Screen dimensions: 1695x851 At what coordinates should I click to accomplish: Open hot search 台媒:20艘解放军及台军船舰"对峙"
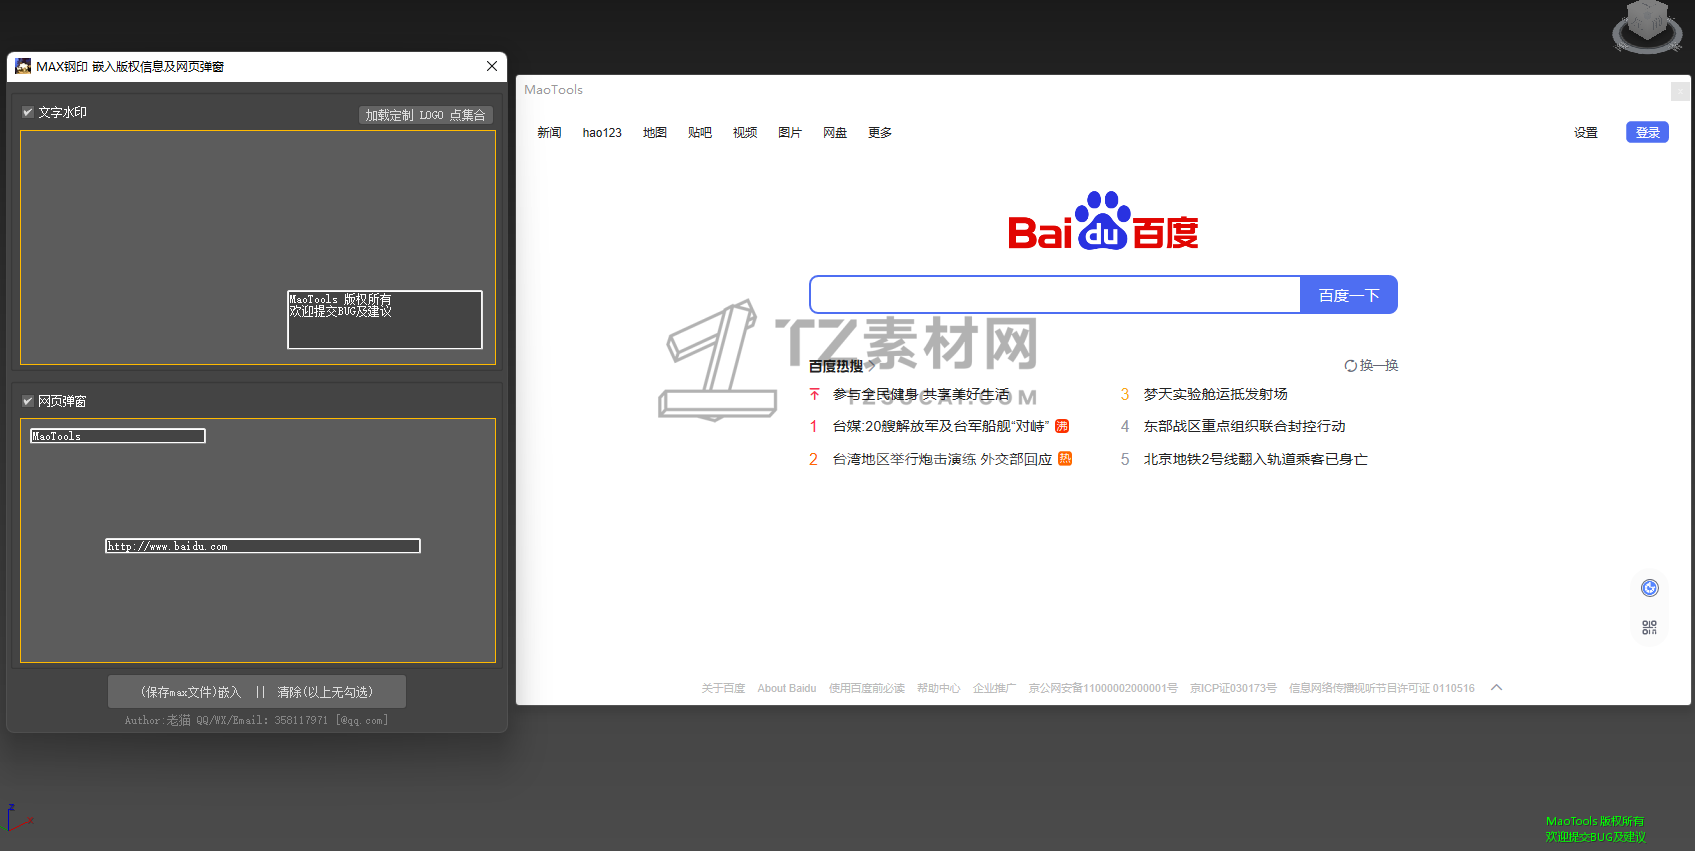pyautogui.click(x=941, y=426)
